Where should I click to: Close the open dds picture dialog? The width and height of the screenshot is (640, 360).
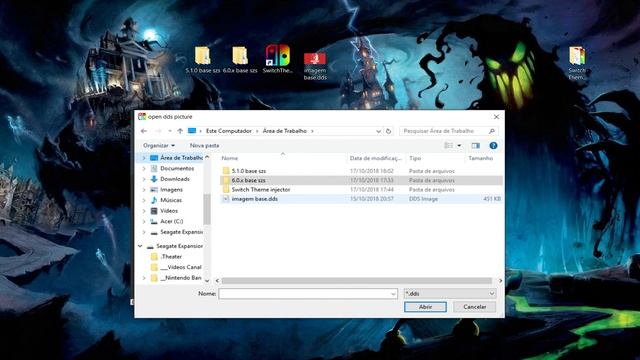point(496,117)
